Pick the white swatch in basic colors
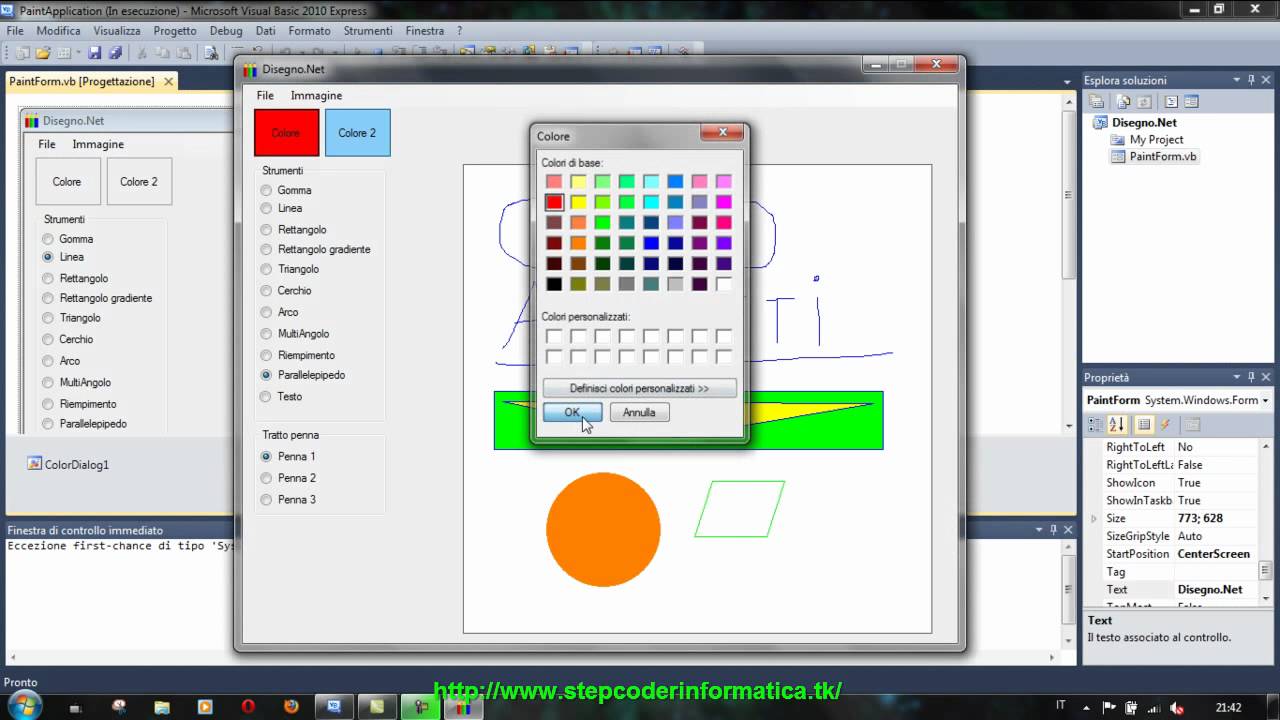 tap(723, 284)
